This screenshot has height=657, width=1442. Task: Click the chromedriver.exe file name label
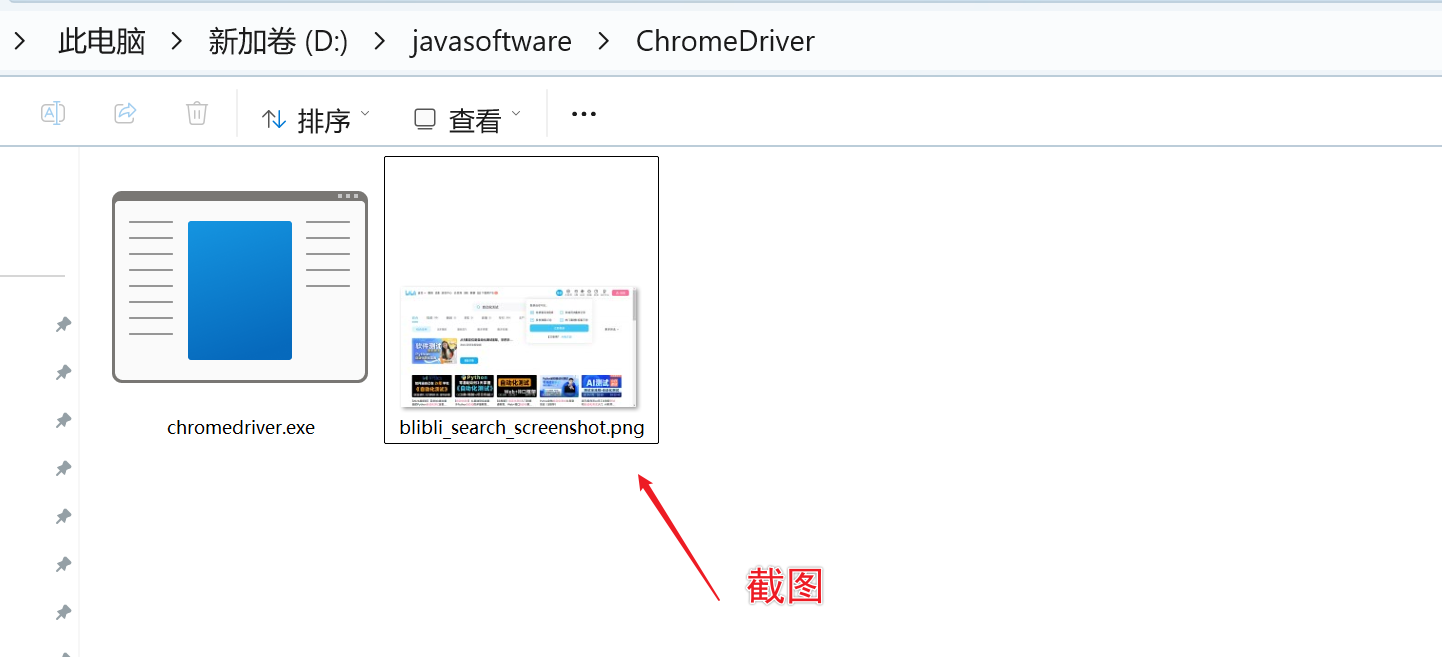click(241, 428)
